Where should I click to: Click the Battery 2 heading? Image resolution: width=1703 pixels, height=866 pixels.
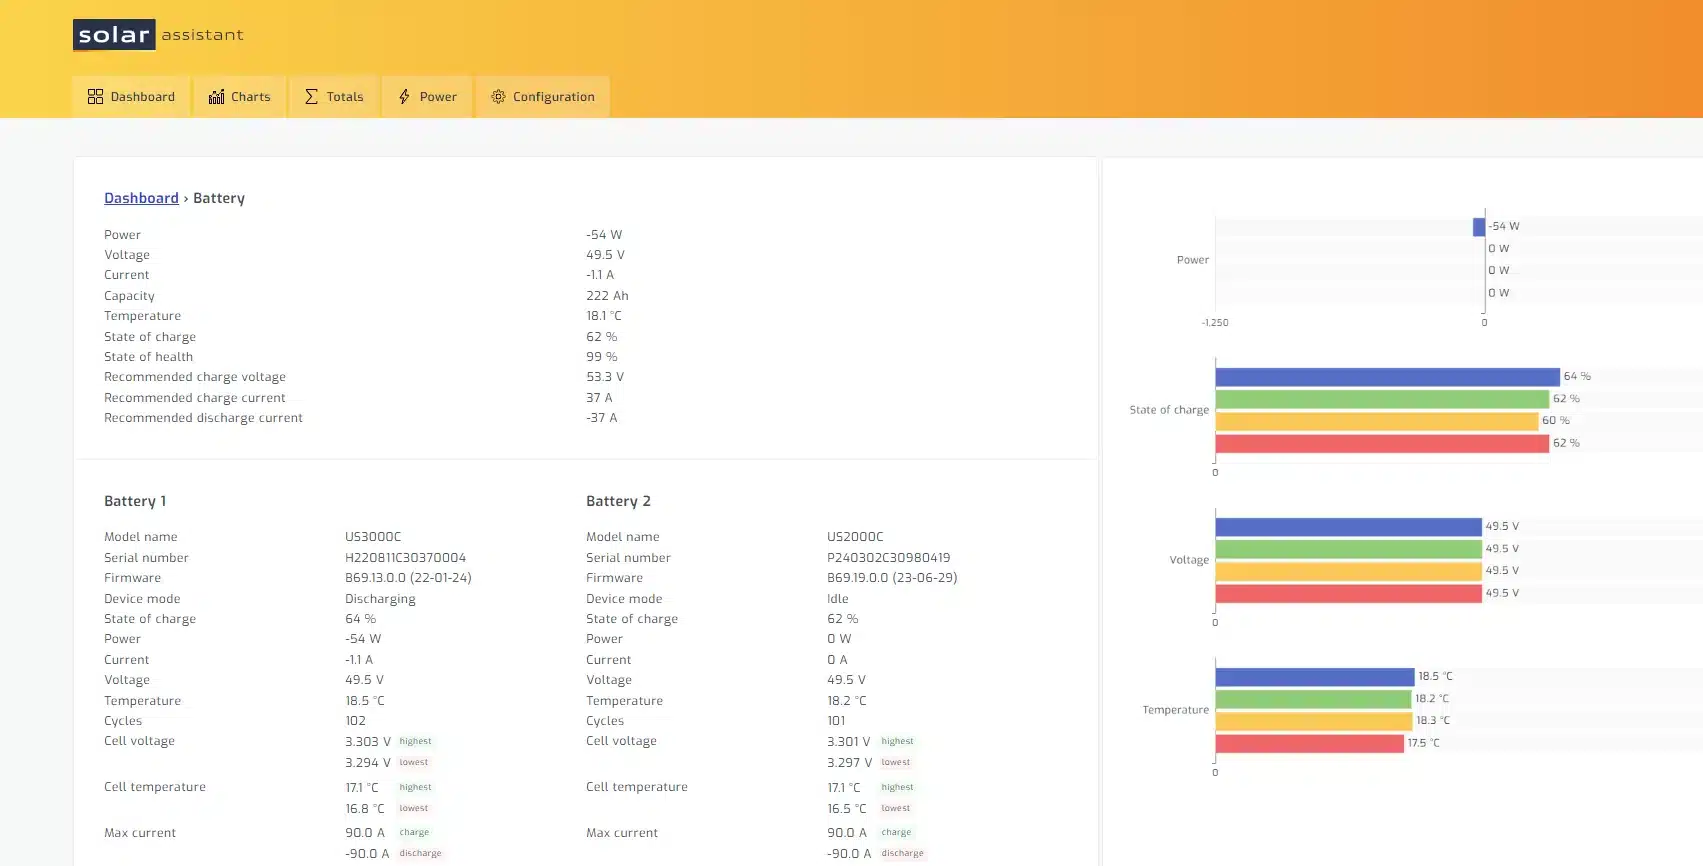pyautogui.click(x=618, y=501)
